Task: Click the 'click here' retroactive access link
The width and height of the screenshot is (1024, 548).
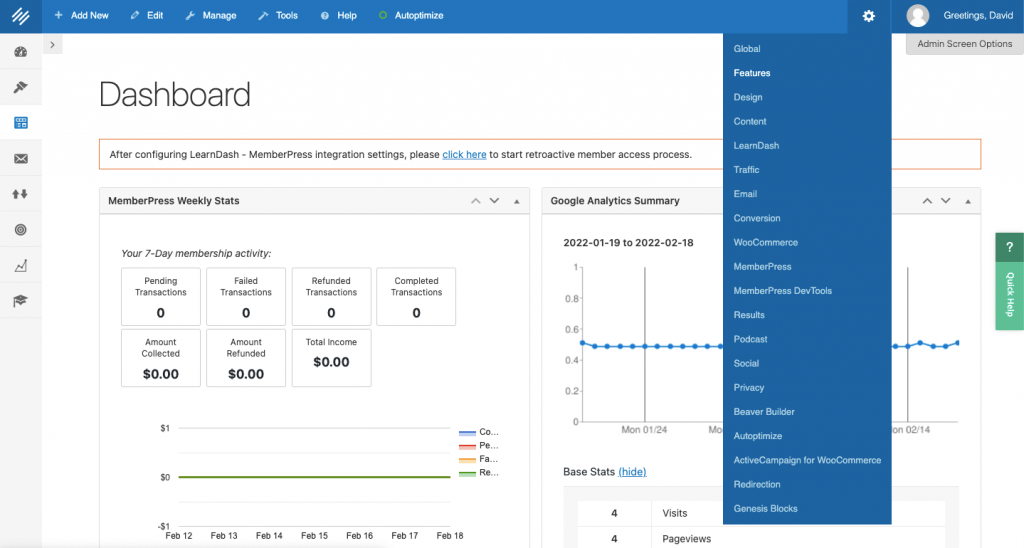Action: [464, 155]
